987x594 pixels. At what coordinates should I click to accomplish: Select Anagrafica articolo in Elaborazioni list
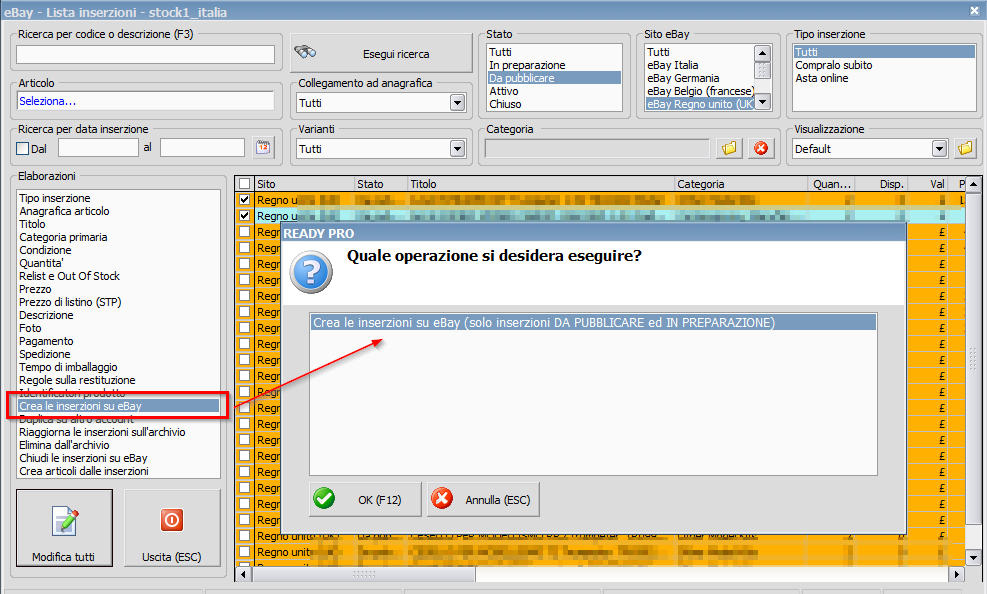pos(64,211)
